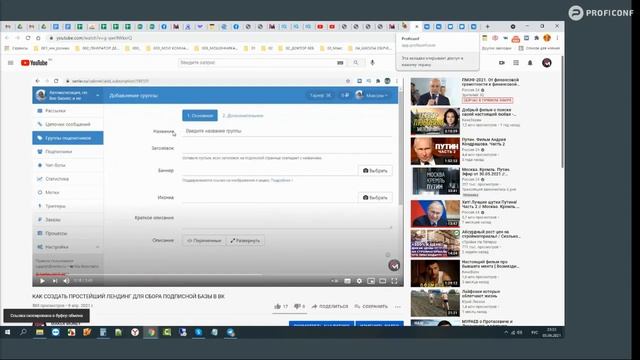Click the YouTube search magnifier button

tap(356, 63)
